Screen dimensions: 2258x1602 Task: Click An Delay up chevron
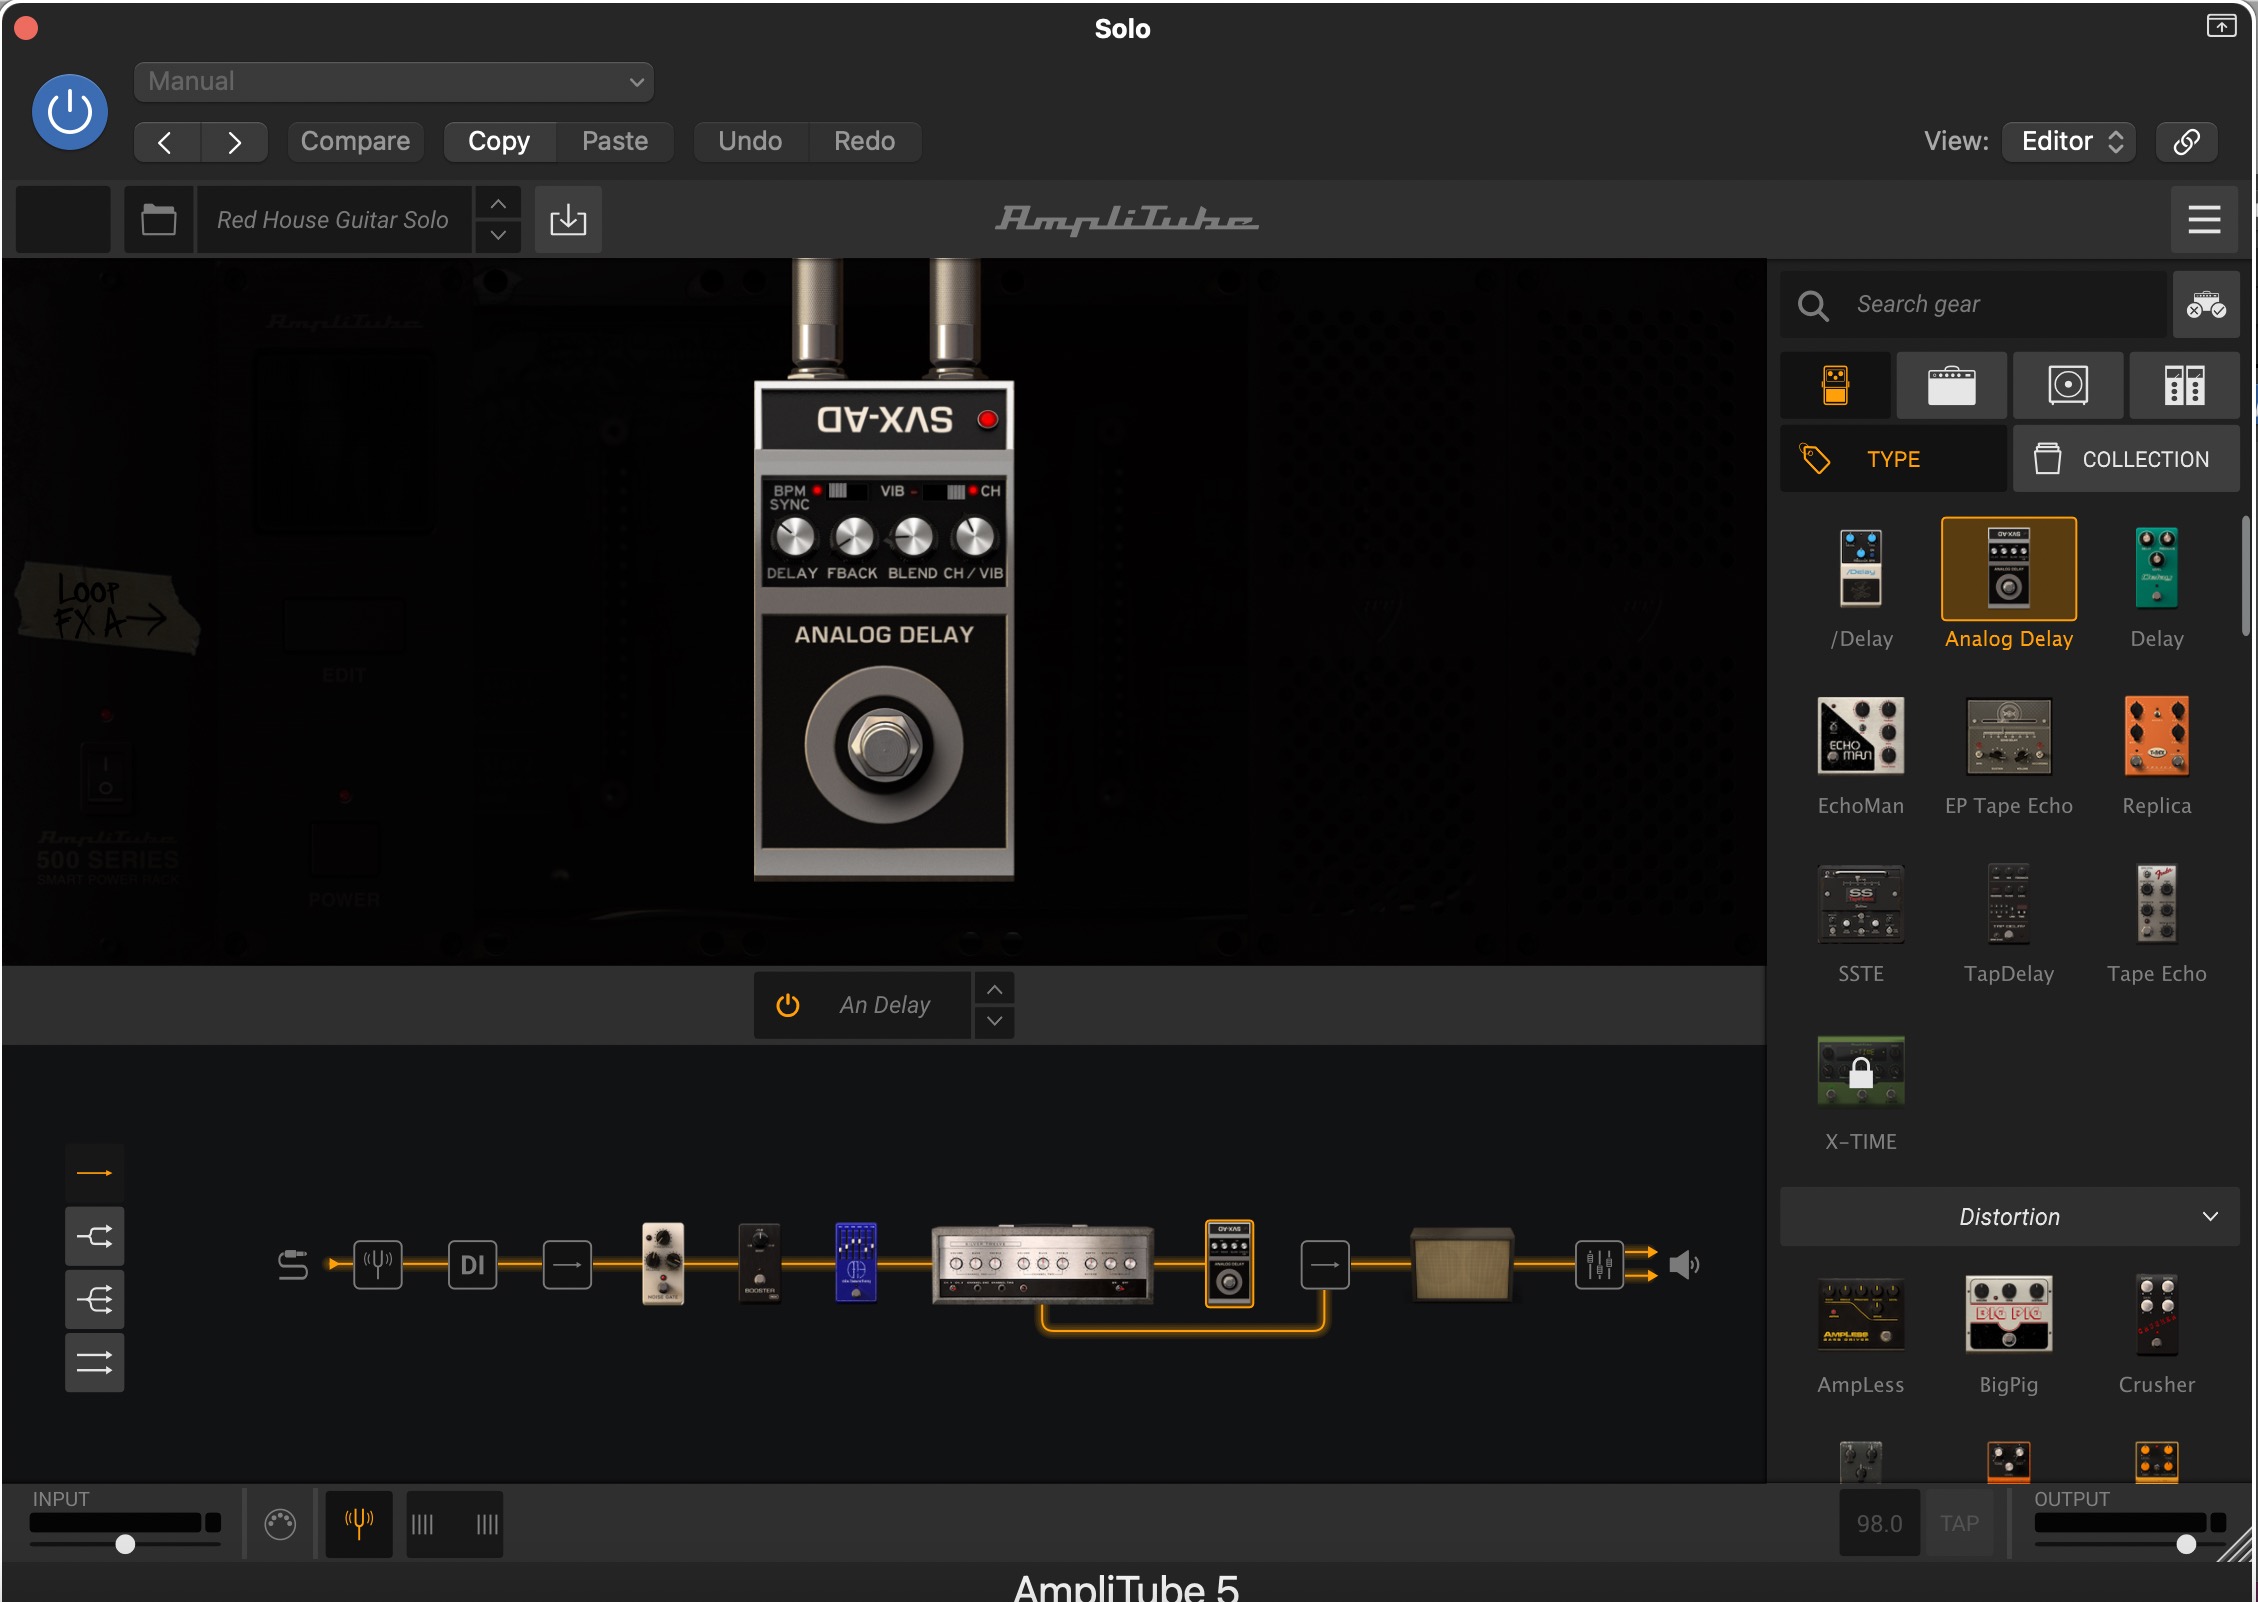tap(995, 989)
